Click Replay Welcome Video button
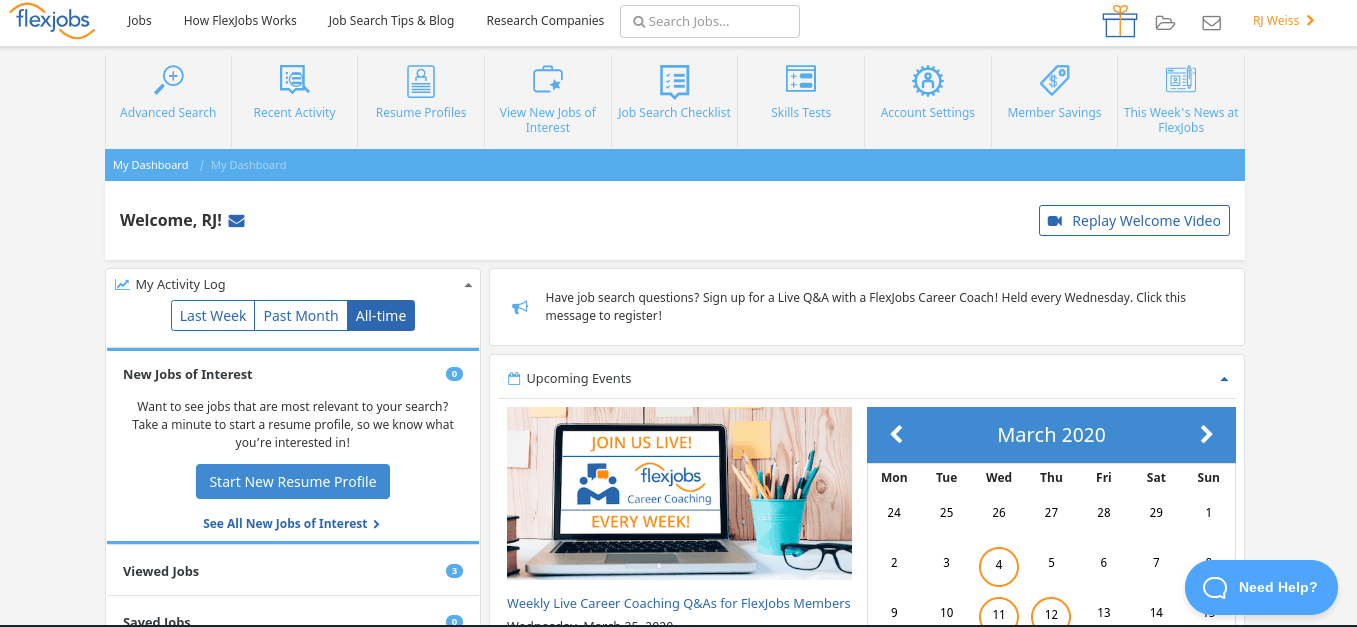Image resolution: width=1357 pixels, height=627 pixels. pyautogui.click(x=1134, y=221)
